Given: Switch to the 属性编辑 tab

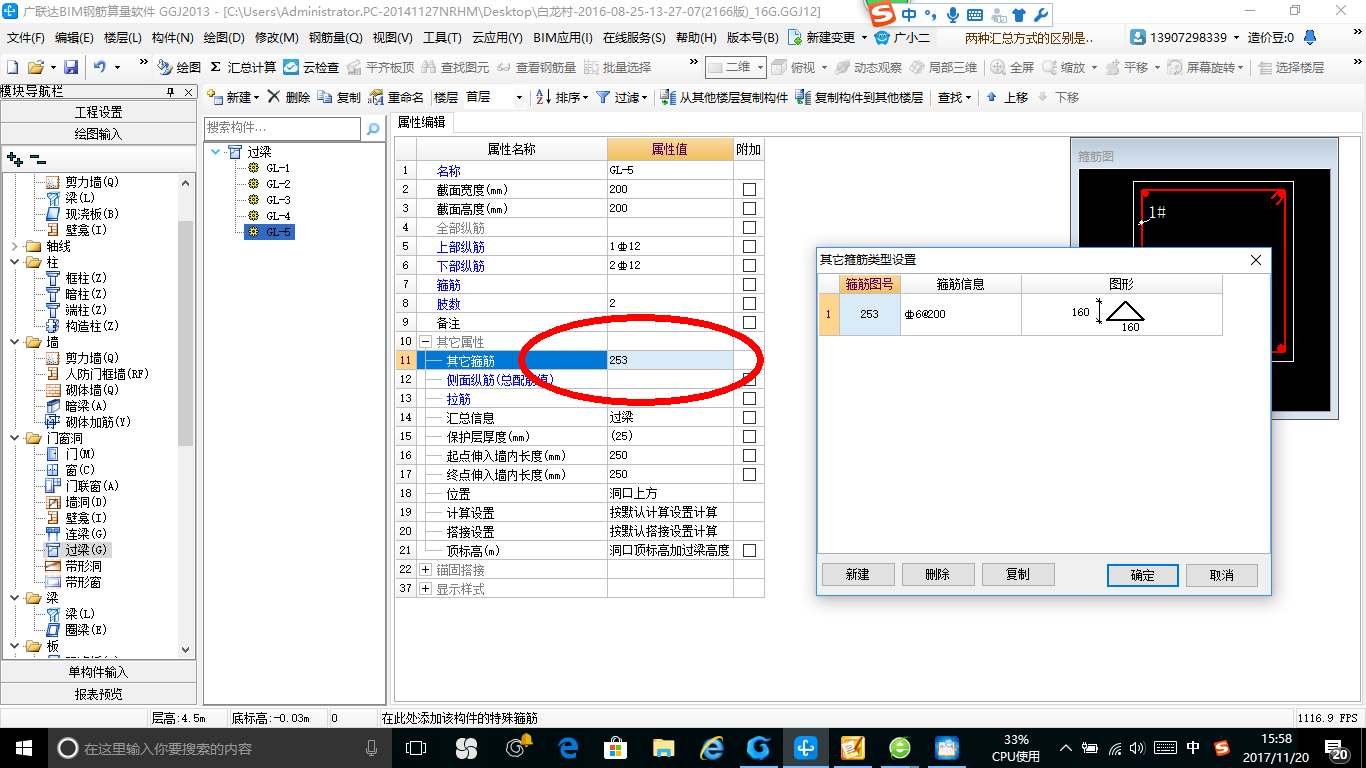Looking at the screenshot, I should point(422,122).
